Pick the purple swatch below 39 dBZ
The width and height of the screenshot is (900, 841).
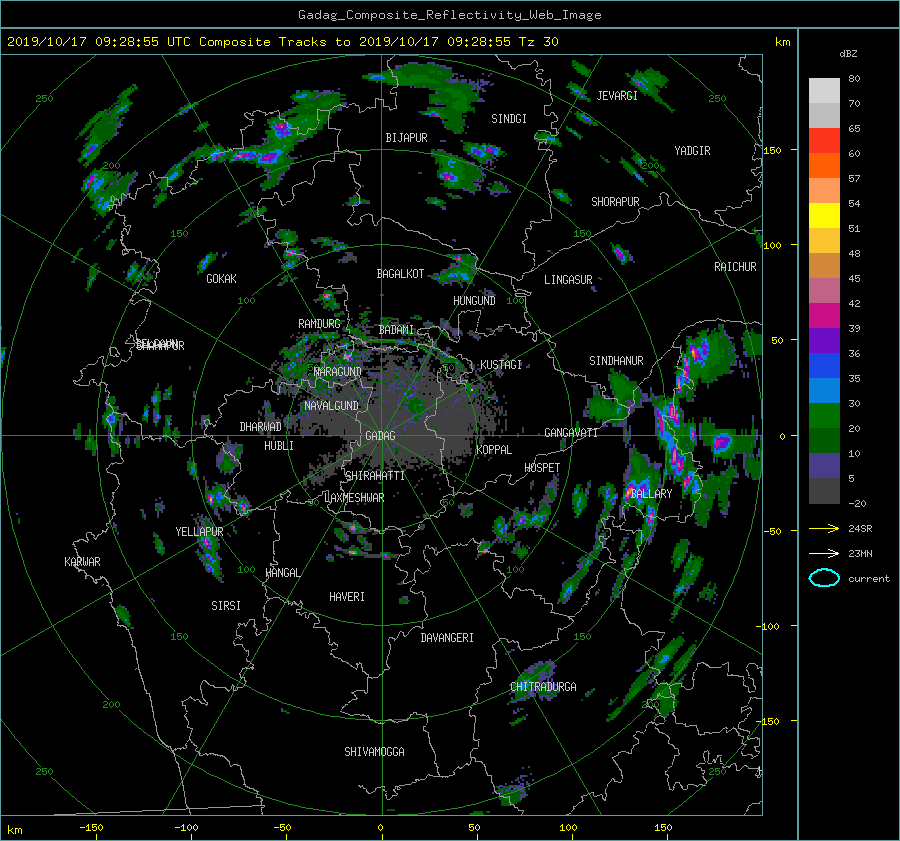(x=824, y=340)
